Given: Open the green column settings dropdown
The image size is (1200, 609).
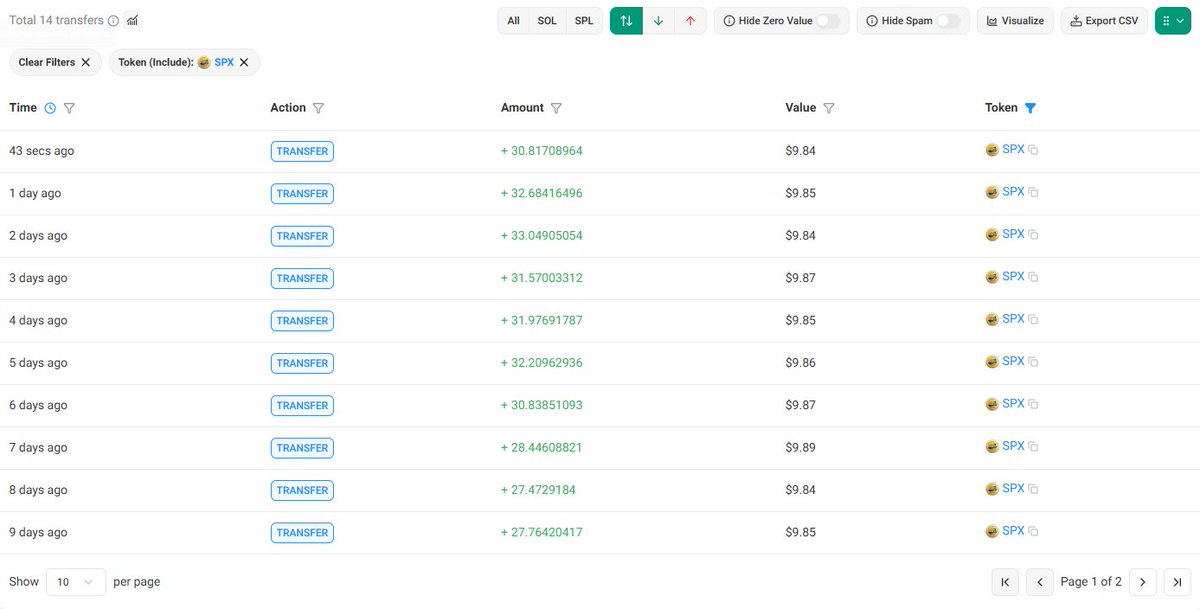Looking at the screenshot, I should tap(1173, 21).
